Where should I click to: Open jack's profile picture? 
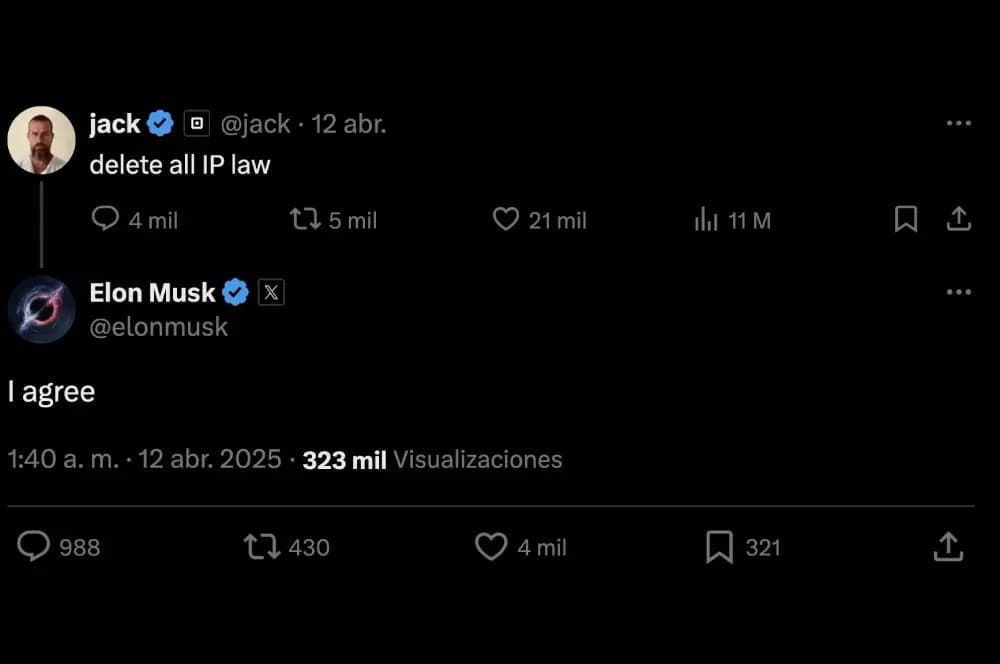pos(41,140)
